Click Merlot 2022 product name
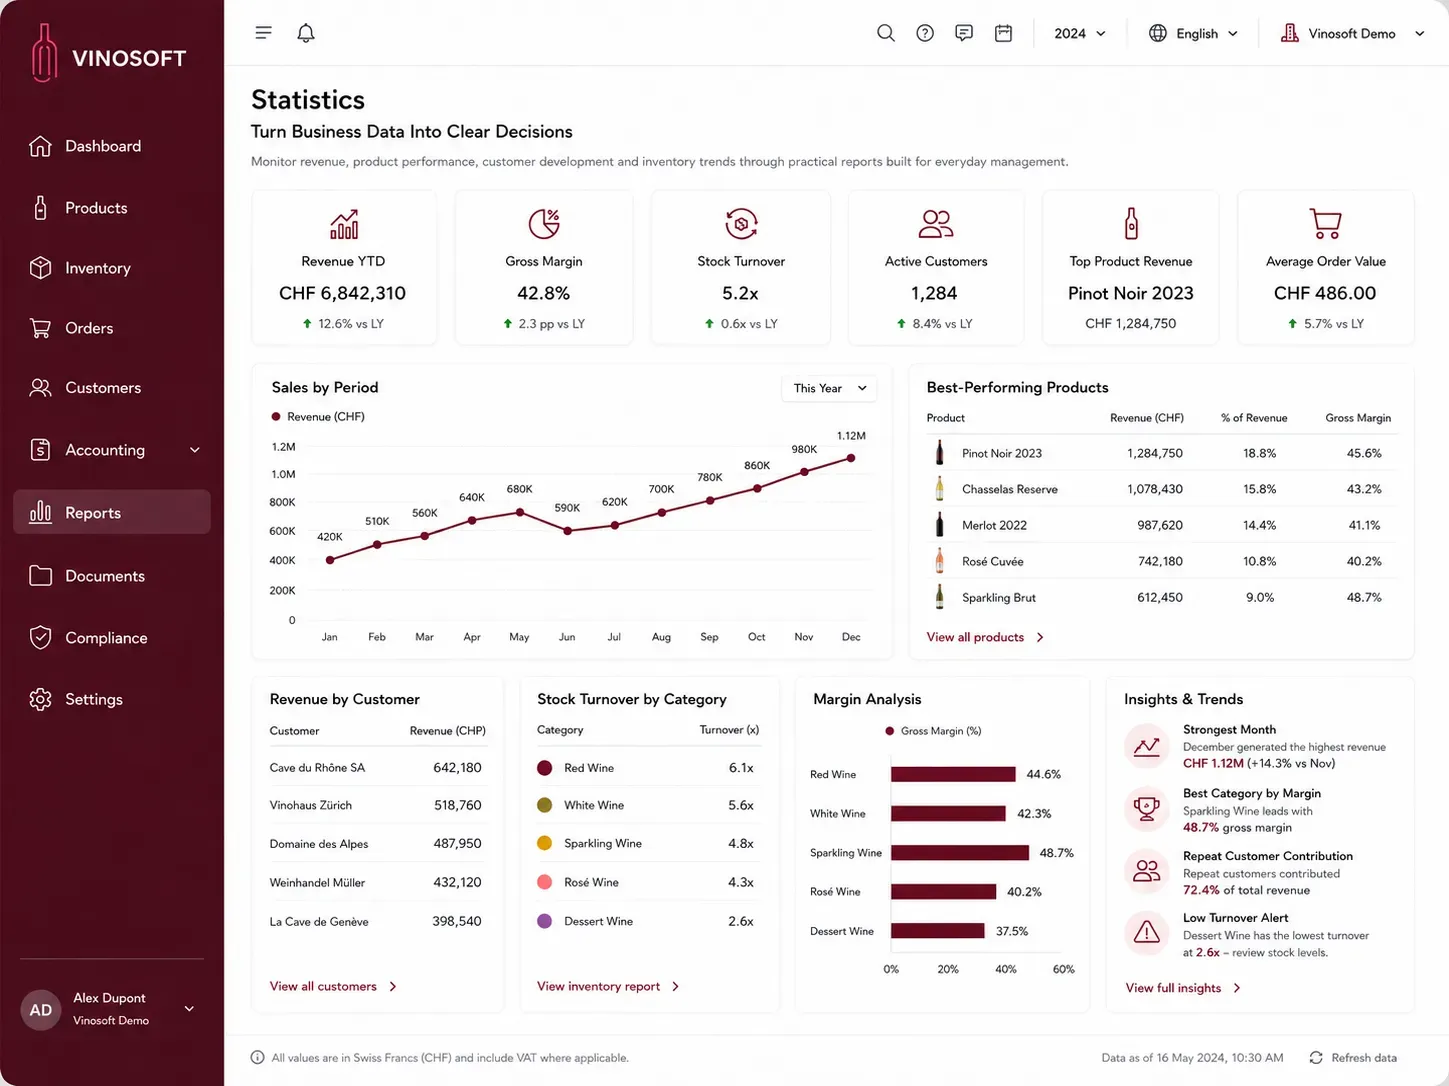This screenshot has height=1086, width=1449. click(x=994, y=525)
